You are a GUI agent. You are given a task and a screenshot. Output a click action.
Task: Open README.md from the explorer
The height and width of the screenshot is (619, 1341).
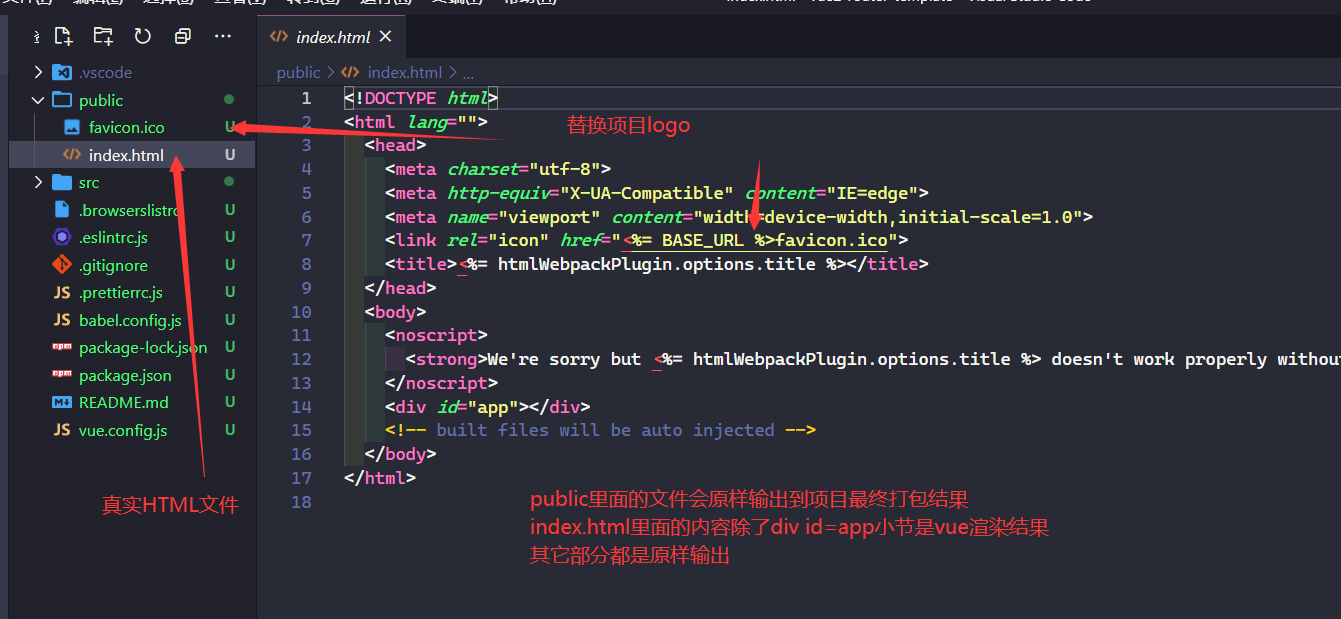coord(123,402)
